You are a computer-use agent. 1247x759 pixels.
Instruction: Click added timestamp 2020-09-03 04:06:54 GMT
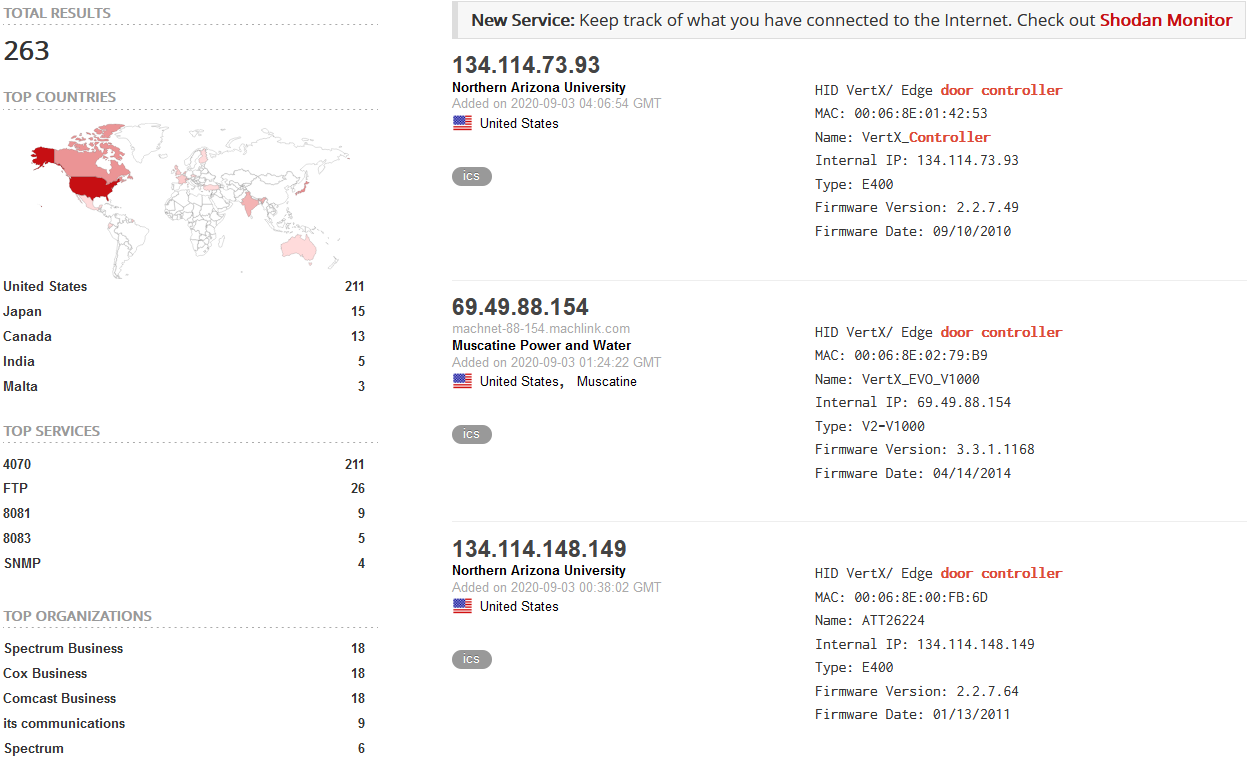pyautogui.click(x=556, y=103)
